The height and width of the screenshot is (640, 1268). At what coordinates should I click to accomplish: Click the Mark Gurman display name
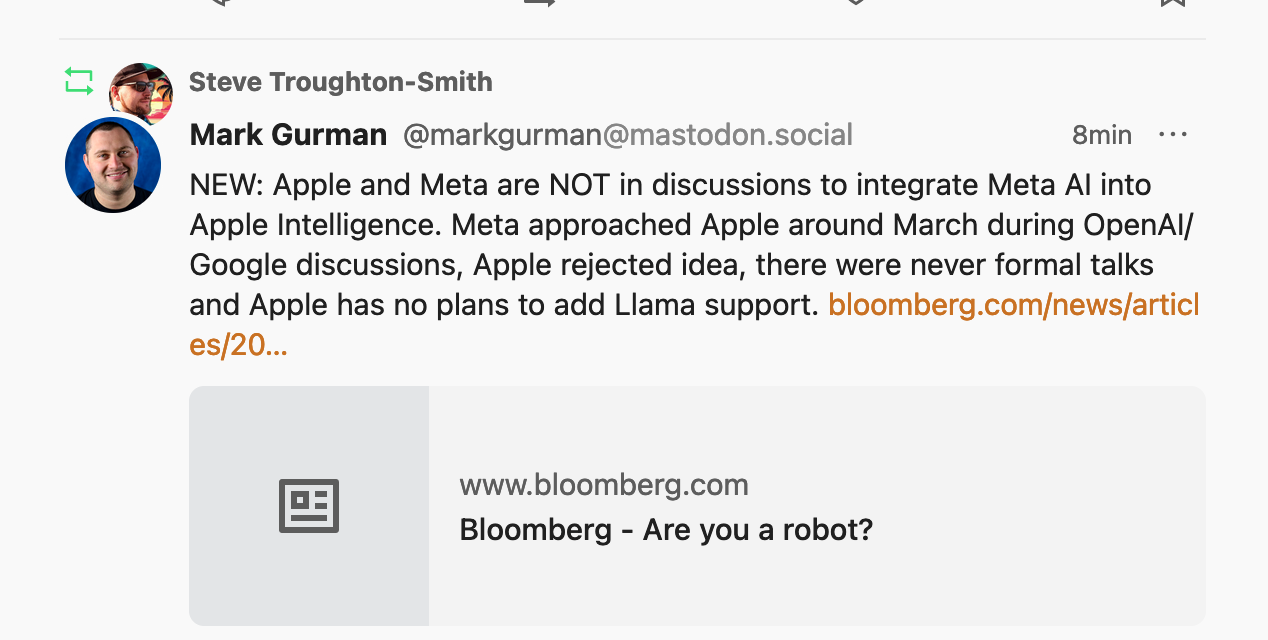tap(288, 135)
